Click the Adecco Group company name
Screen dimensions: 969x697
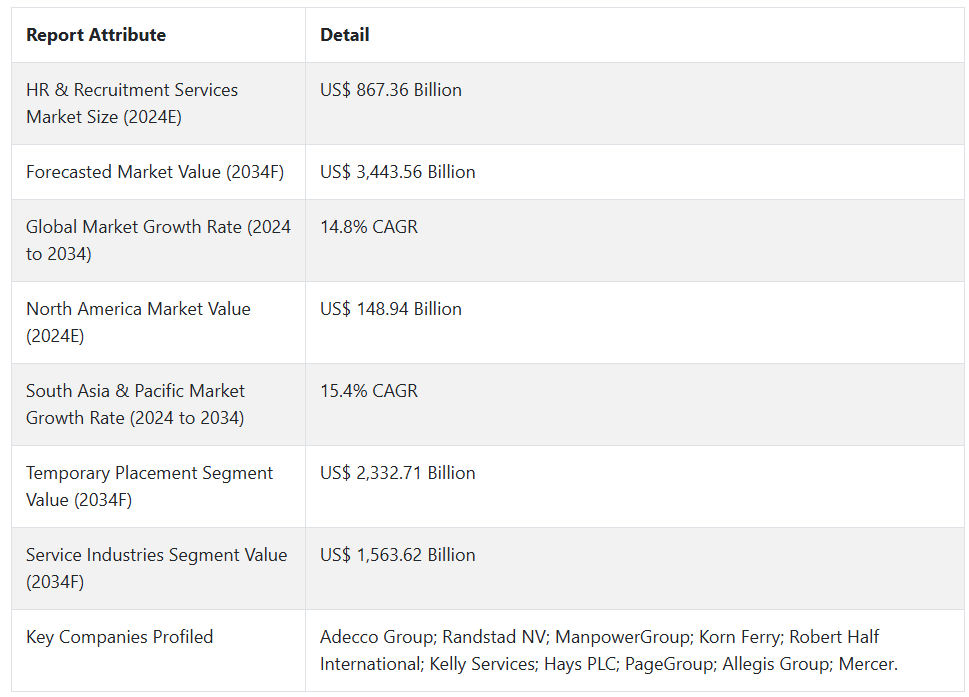pos(376,637)
